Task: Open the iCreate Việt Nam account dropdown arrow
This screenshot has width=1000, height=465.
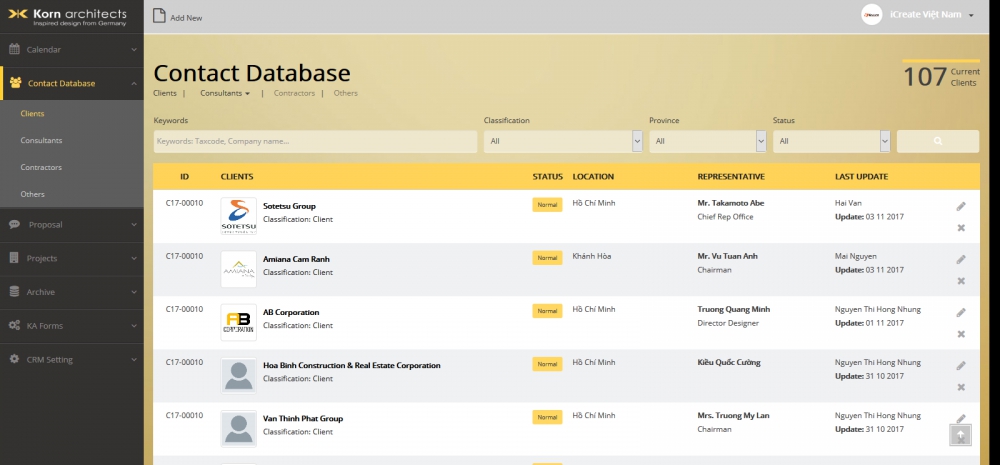Action: pyautogui.click(x=971, y=15)
